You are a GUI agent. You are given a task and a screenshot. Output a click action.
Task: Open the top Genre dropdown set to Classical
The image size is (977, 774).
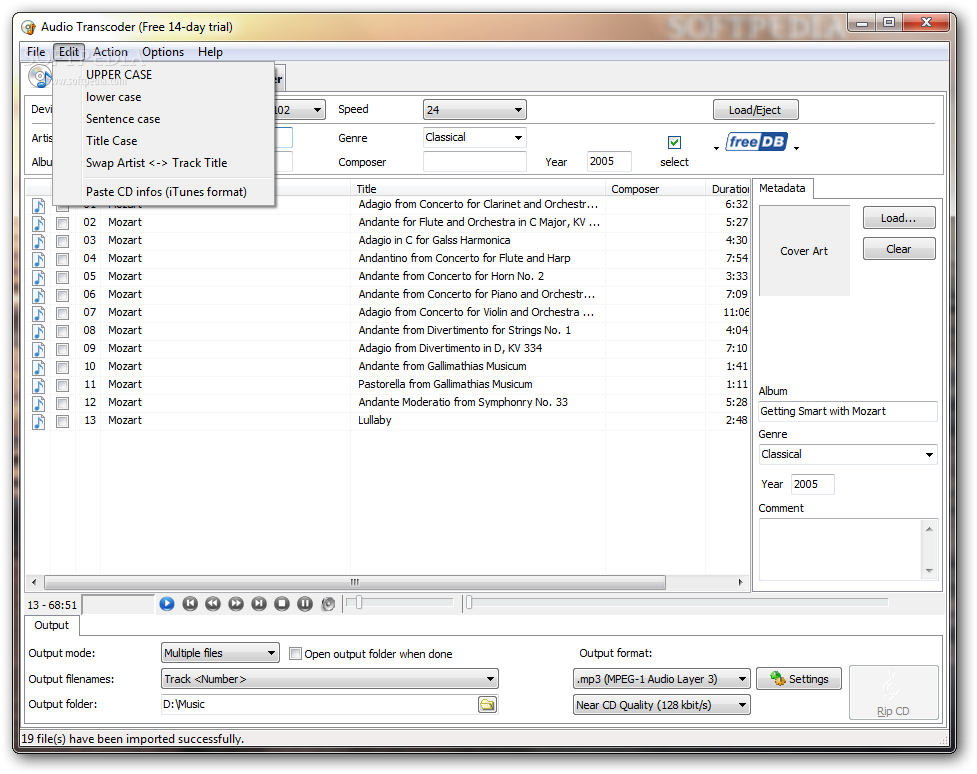tap(475, 138)
